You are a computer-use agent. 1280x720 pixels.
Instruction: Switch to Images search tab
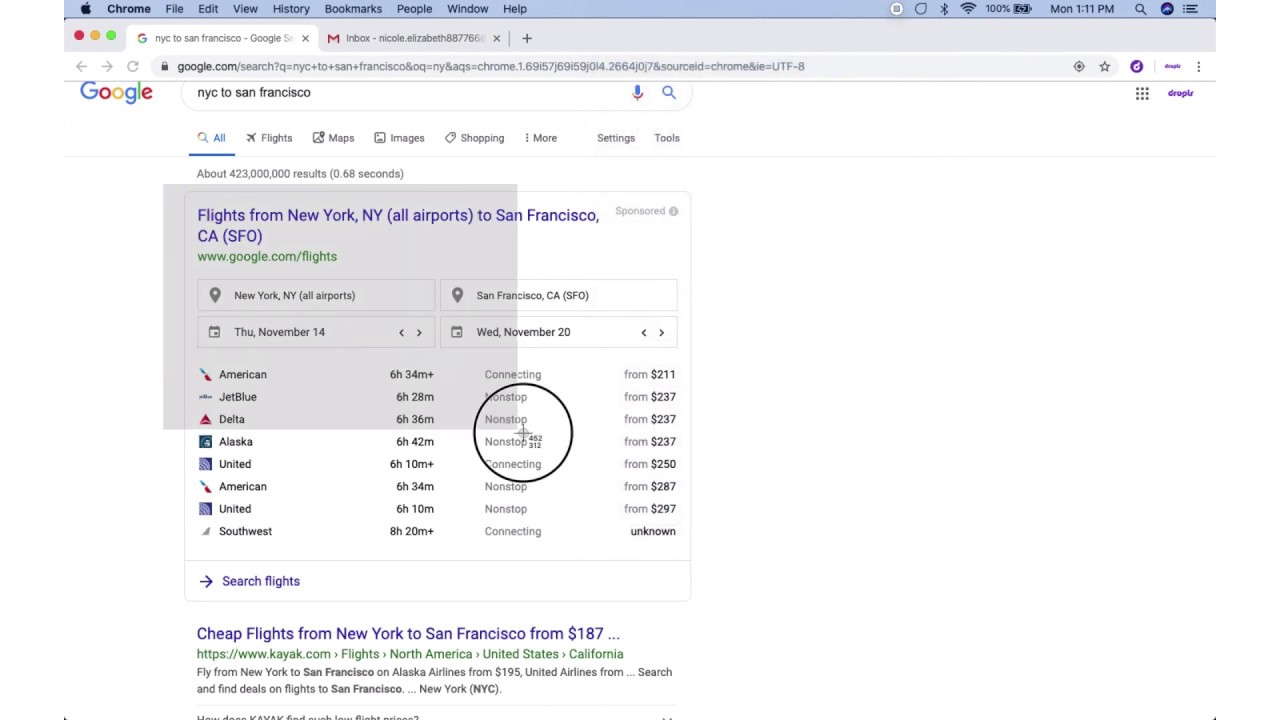coord(400,138)
